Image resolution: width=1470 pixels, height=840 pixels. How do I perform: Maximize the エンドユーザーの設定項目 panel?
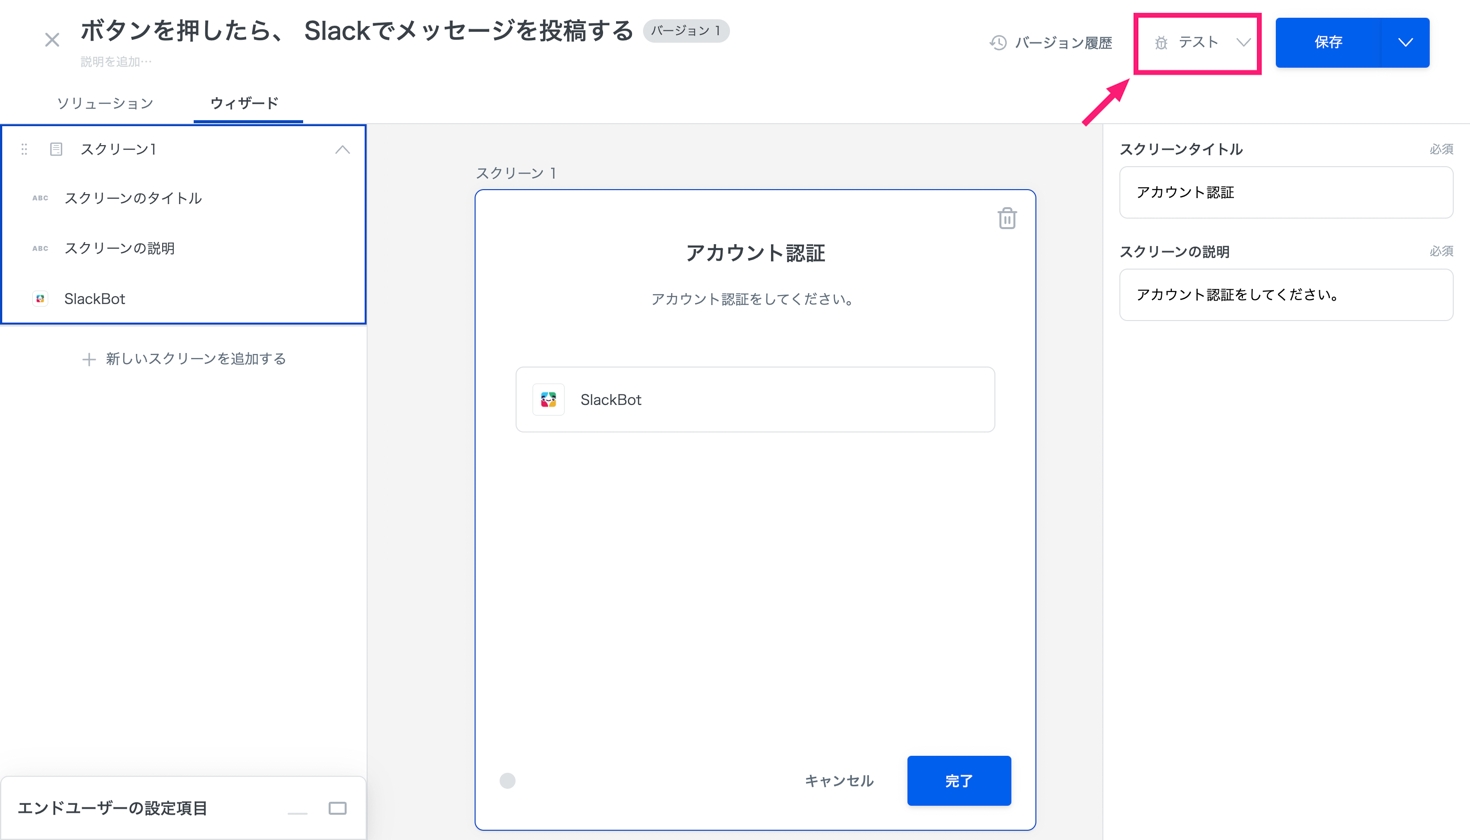(x=337, y=808)
